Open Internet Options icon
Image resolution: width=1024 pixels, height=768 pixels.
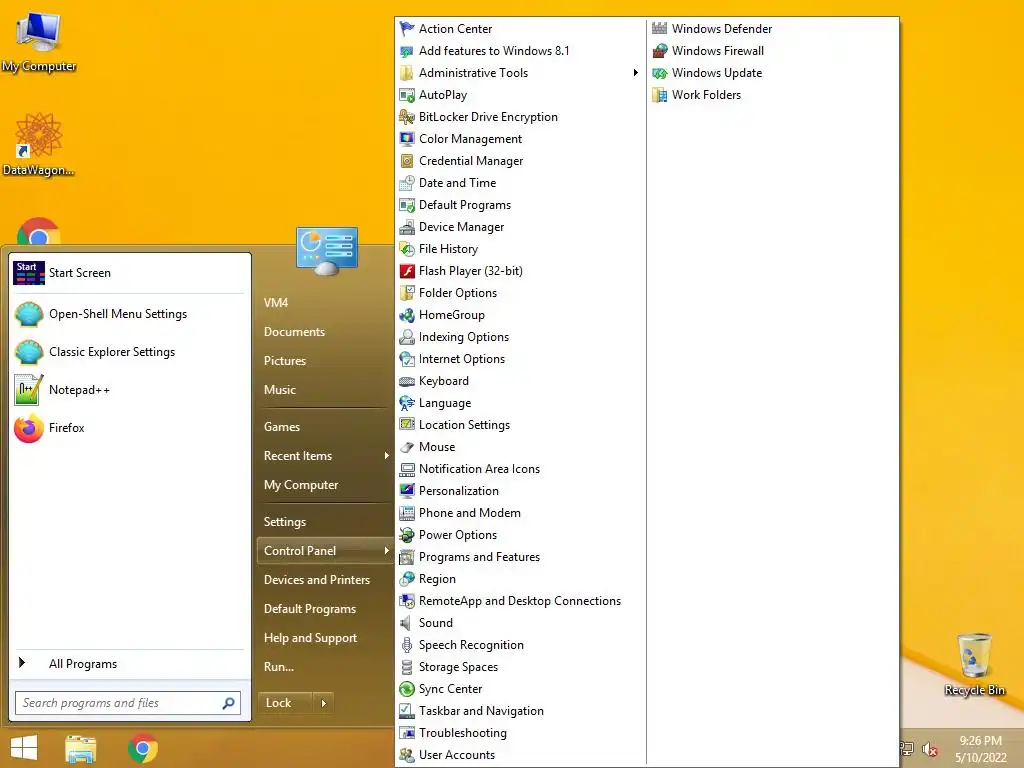click(x=407, y=359)
